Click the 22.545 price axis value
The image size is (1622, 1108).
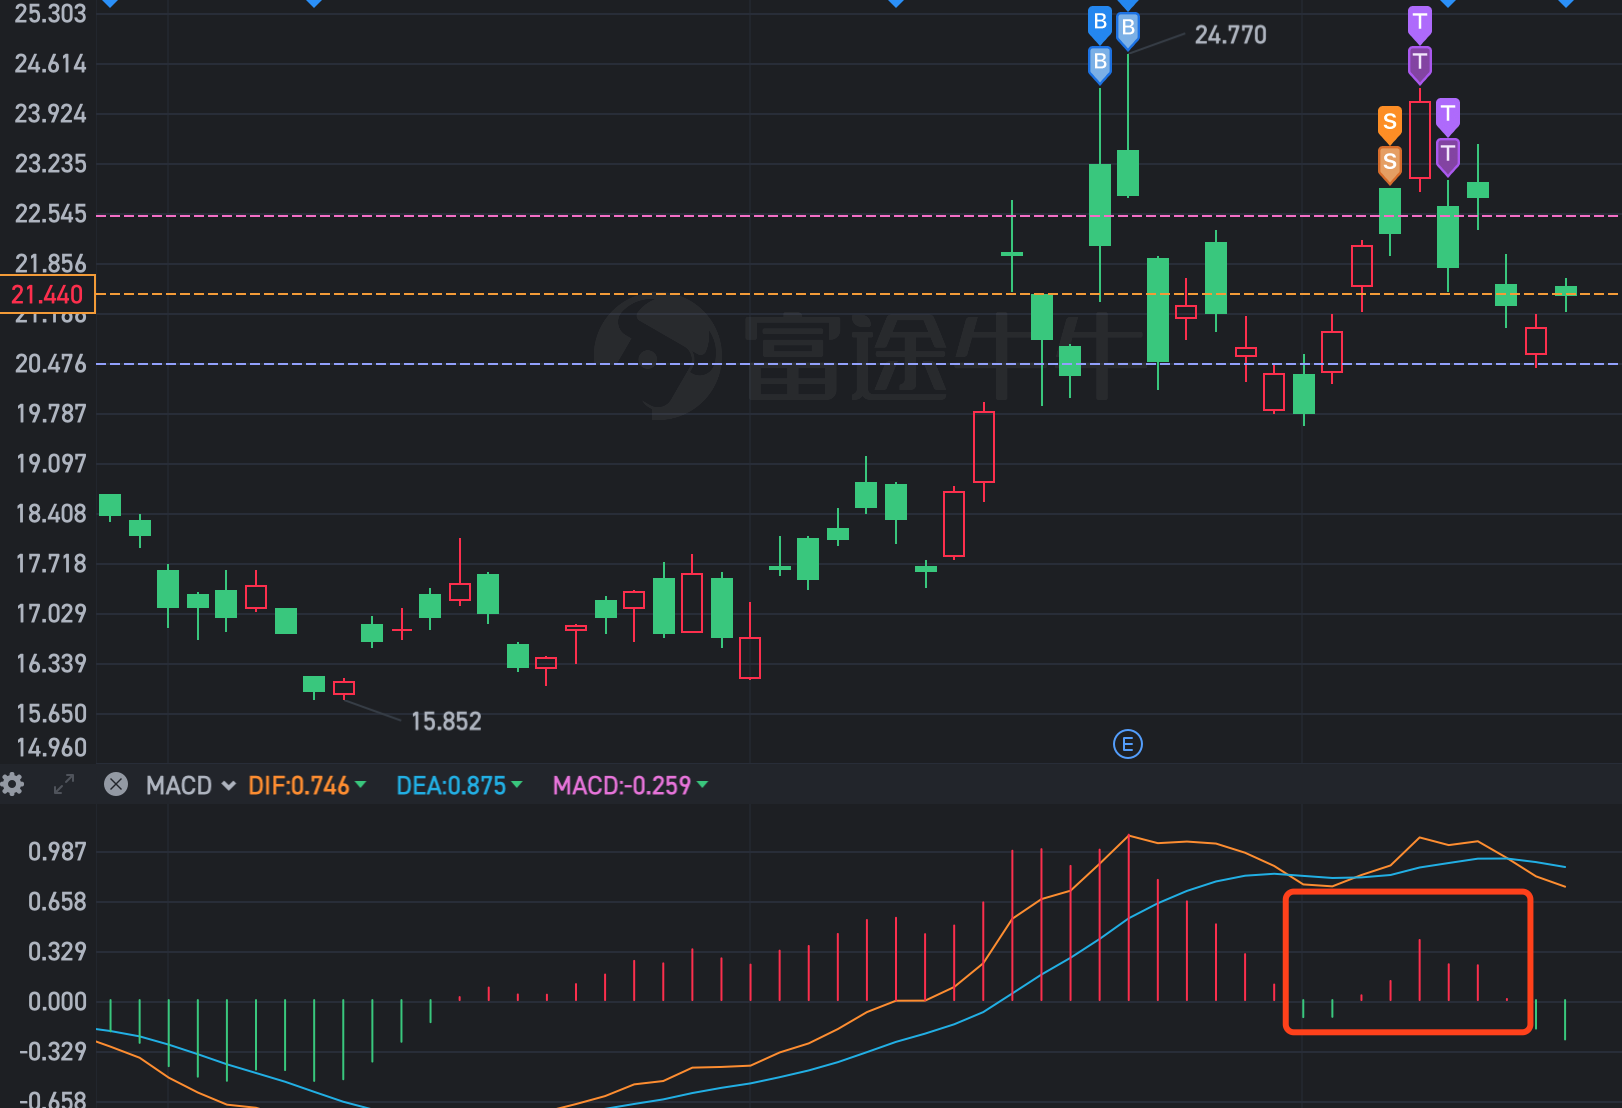50,214
